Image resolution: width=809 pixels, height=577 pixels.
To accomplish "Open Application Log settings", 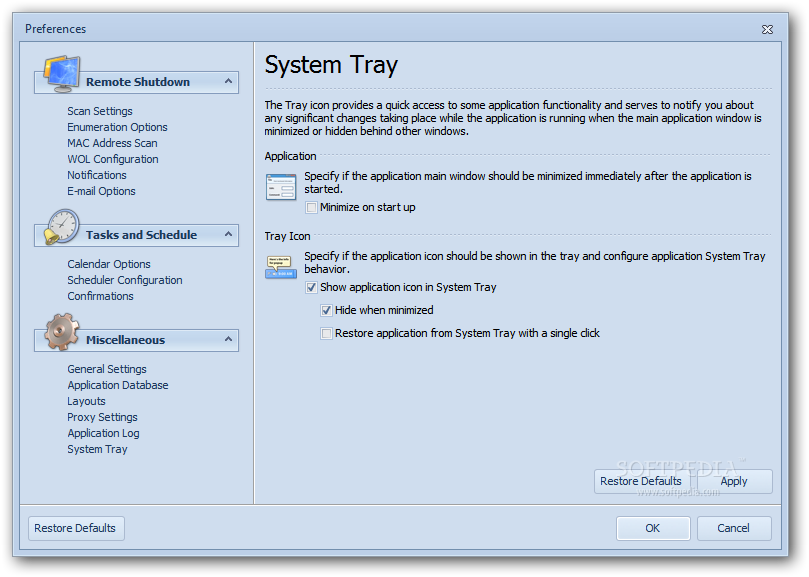I will pyautogui.click(x=103, y=433).
